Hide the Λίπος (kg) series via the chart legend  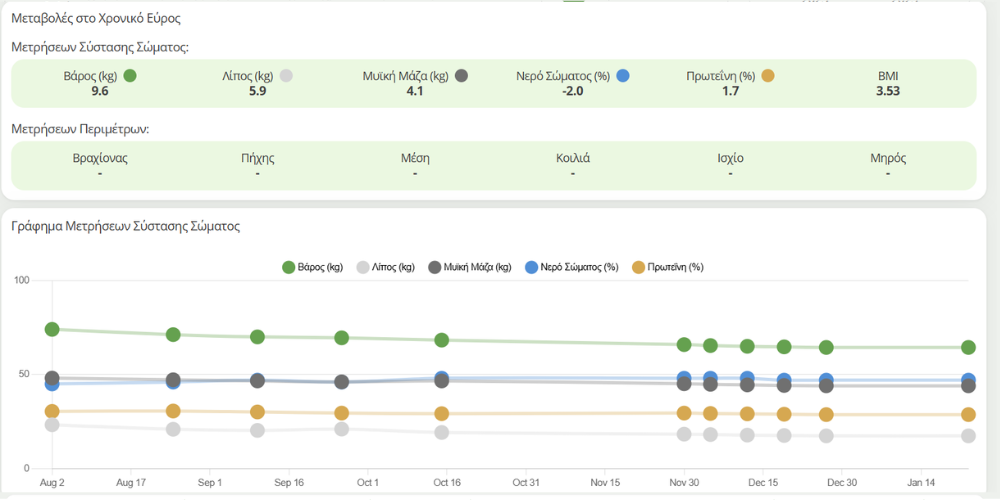point(385,267)
